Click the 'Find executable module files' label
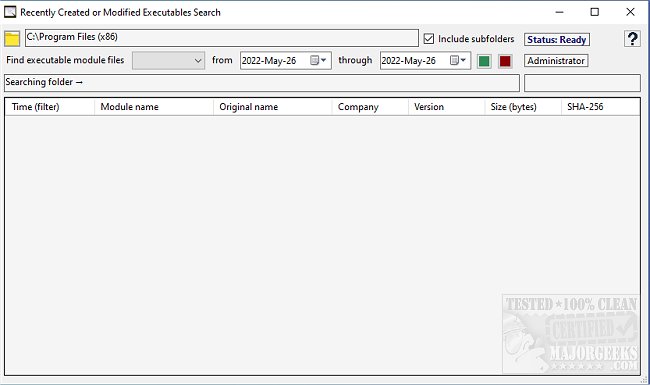The width and height of the screenshot is (650, 385). click(65, 61)
